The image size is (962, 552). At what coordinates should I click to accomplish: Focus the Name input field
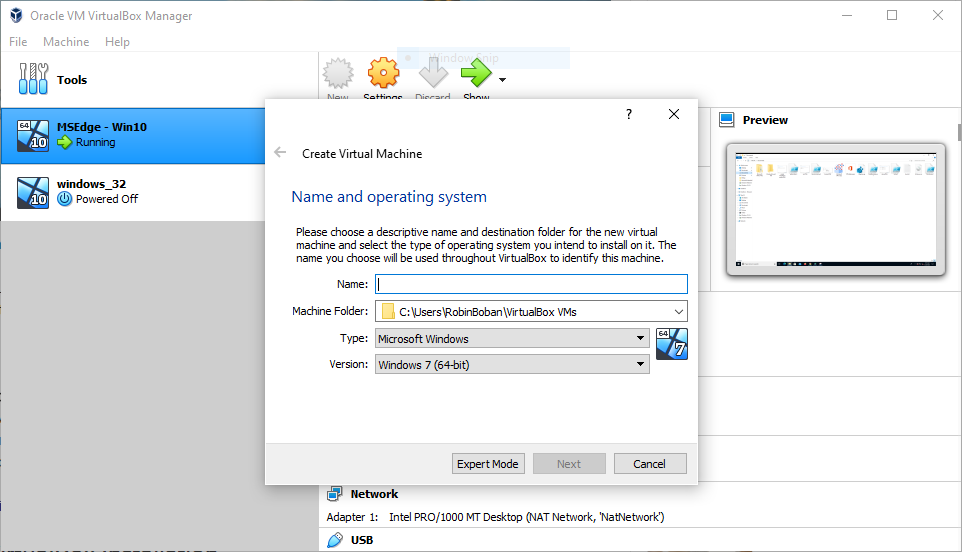tap(531, 284)
